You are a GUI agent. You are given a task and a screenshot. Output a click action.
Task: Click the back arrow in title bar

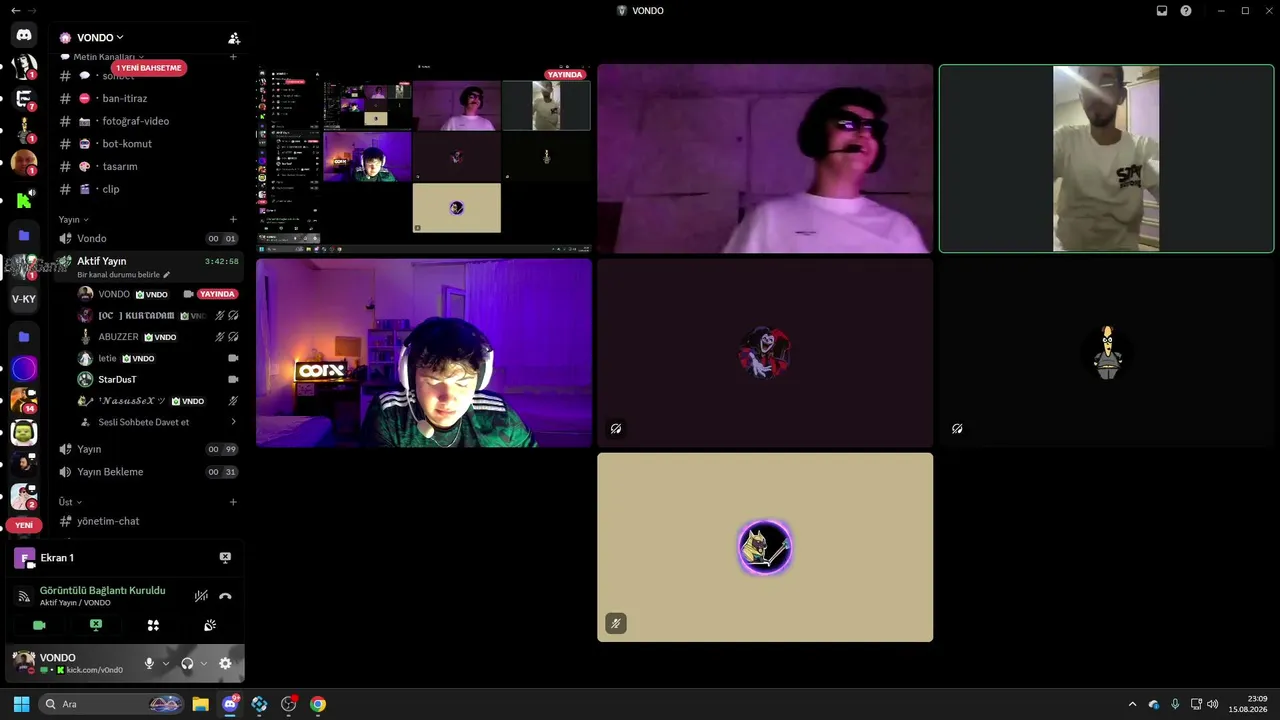15,11
